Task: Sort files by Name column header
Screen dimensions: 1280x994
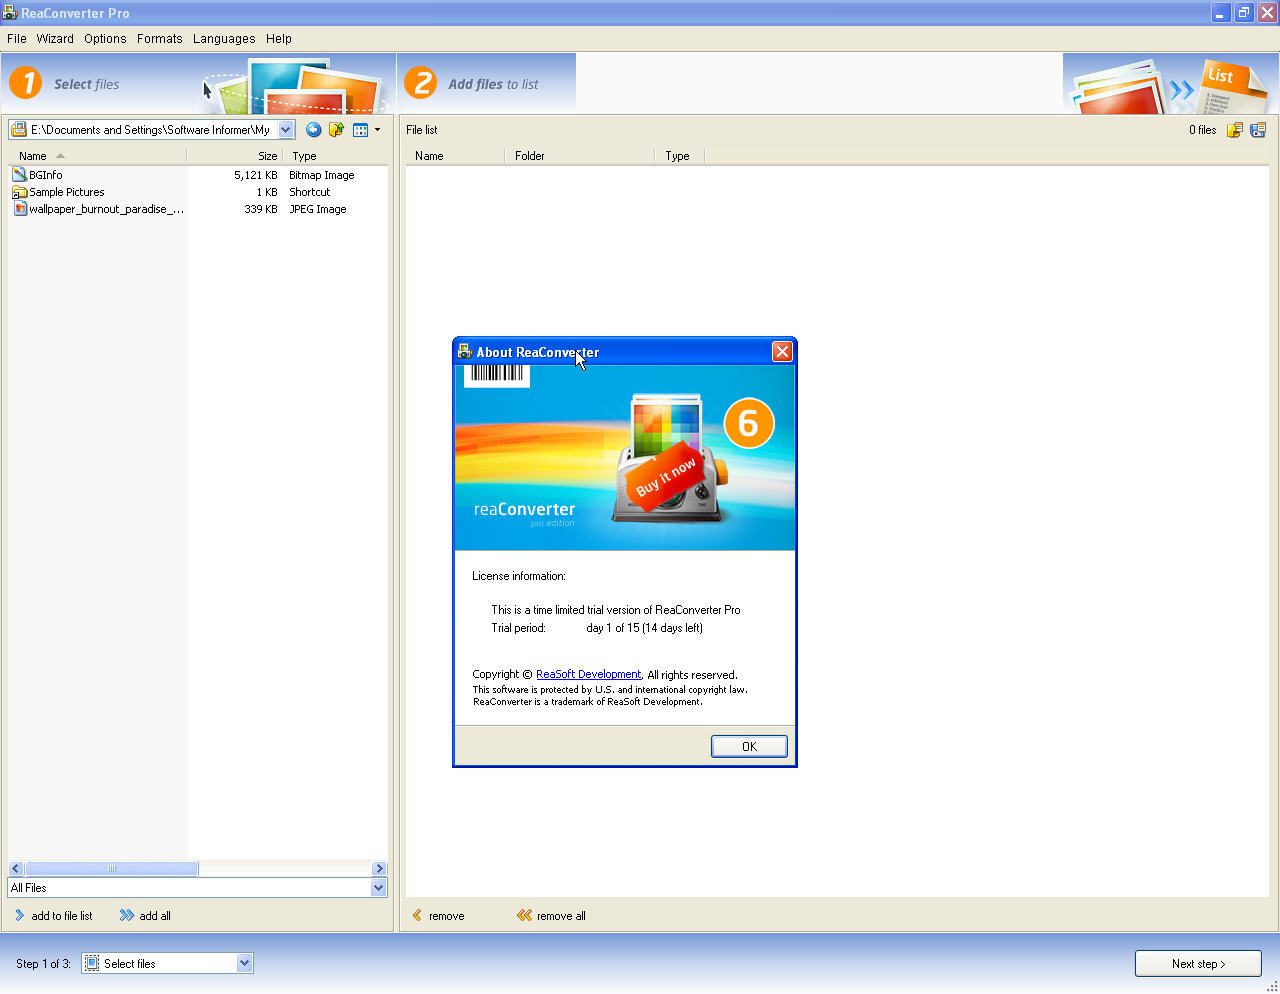Action: point(97,156)
